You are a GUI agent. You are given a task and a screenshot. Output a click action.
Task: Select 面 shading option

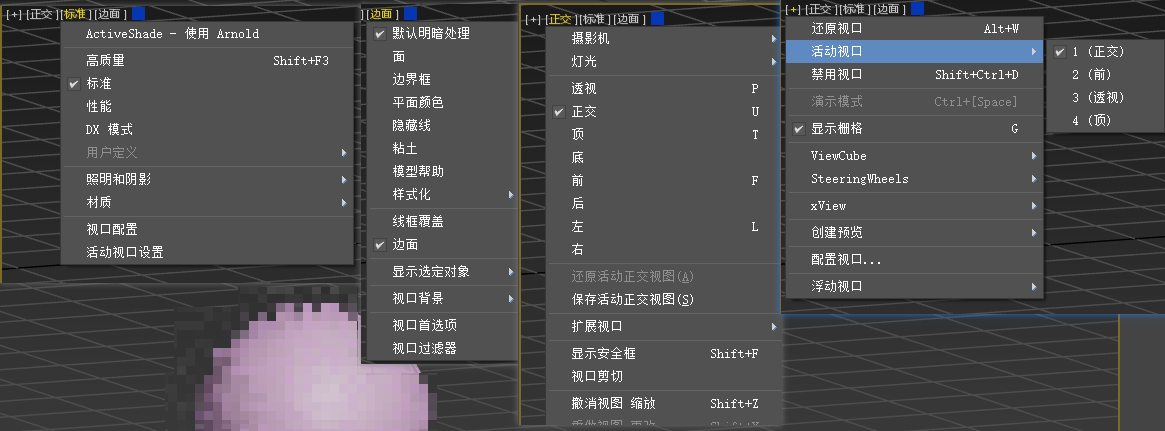[441, 56]
